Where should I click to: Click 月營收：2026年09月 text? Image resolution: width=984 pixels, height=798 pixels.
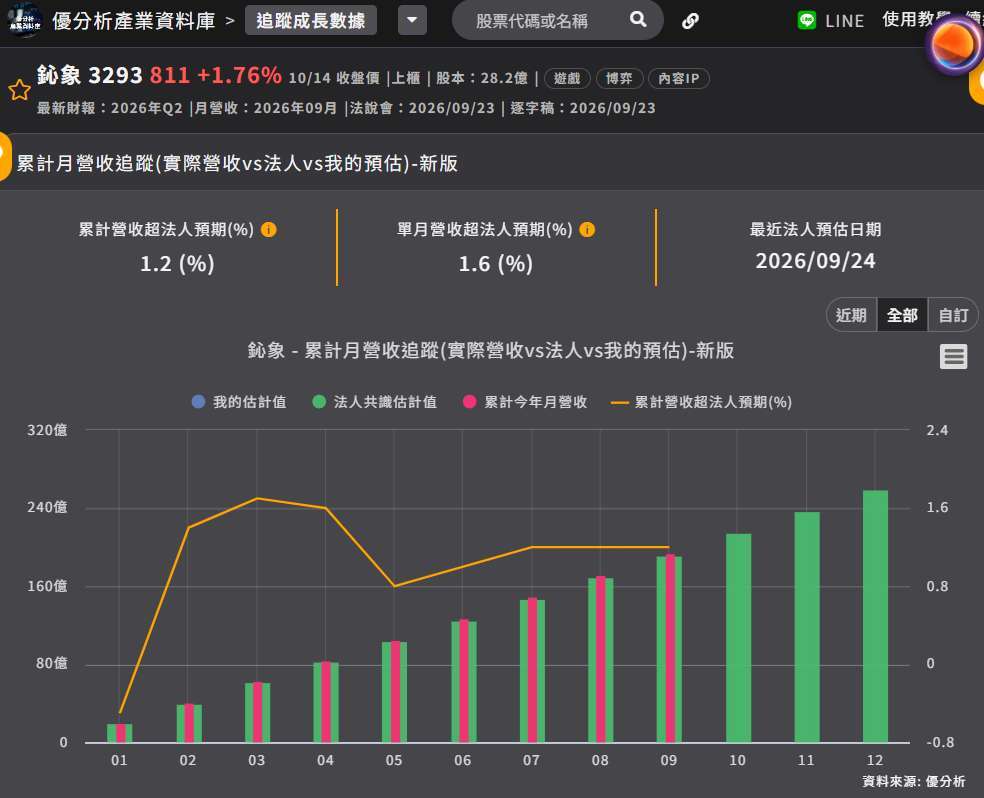point(265,108)
